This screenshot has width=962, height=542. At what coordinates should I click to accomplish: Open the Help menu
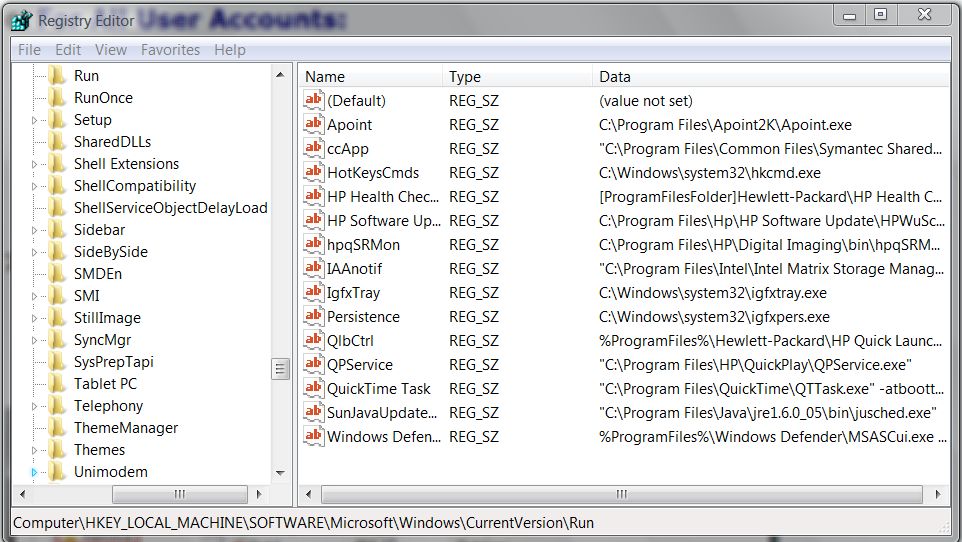coord(230,50)
